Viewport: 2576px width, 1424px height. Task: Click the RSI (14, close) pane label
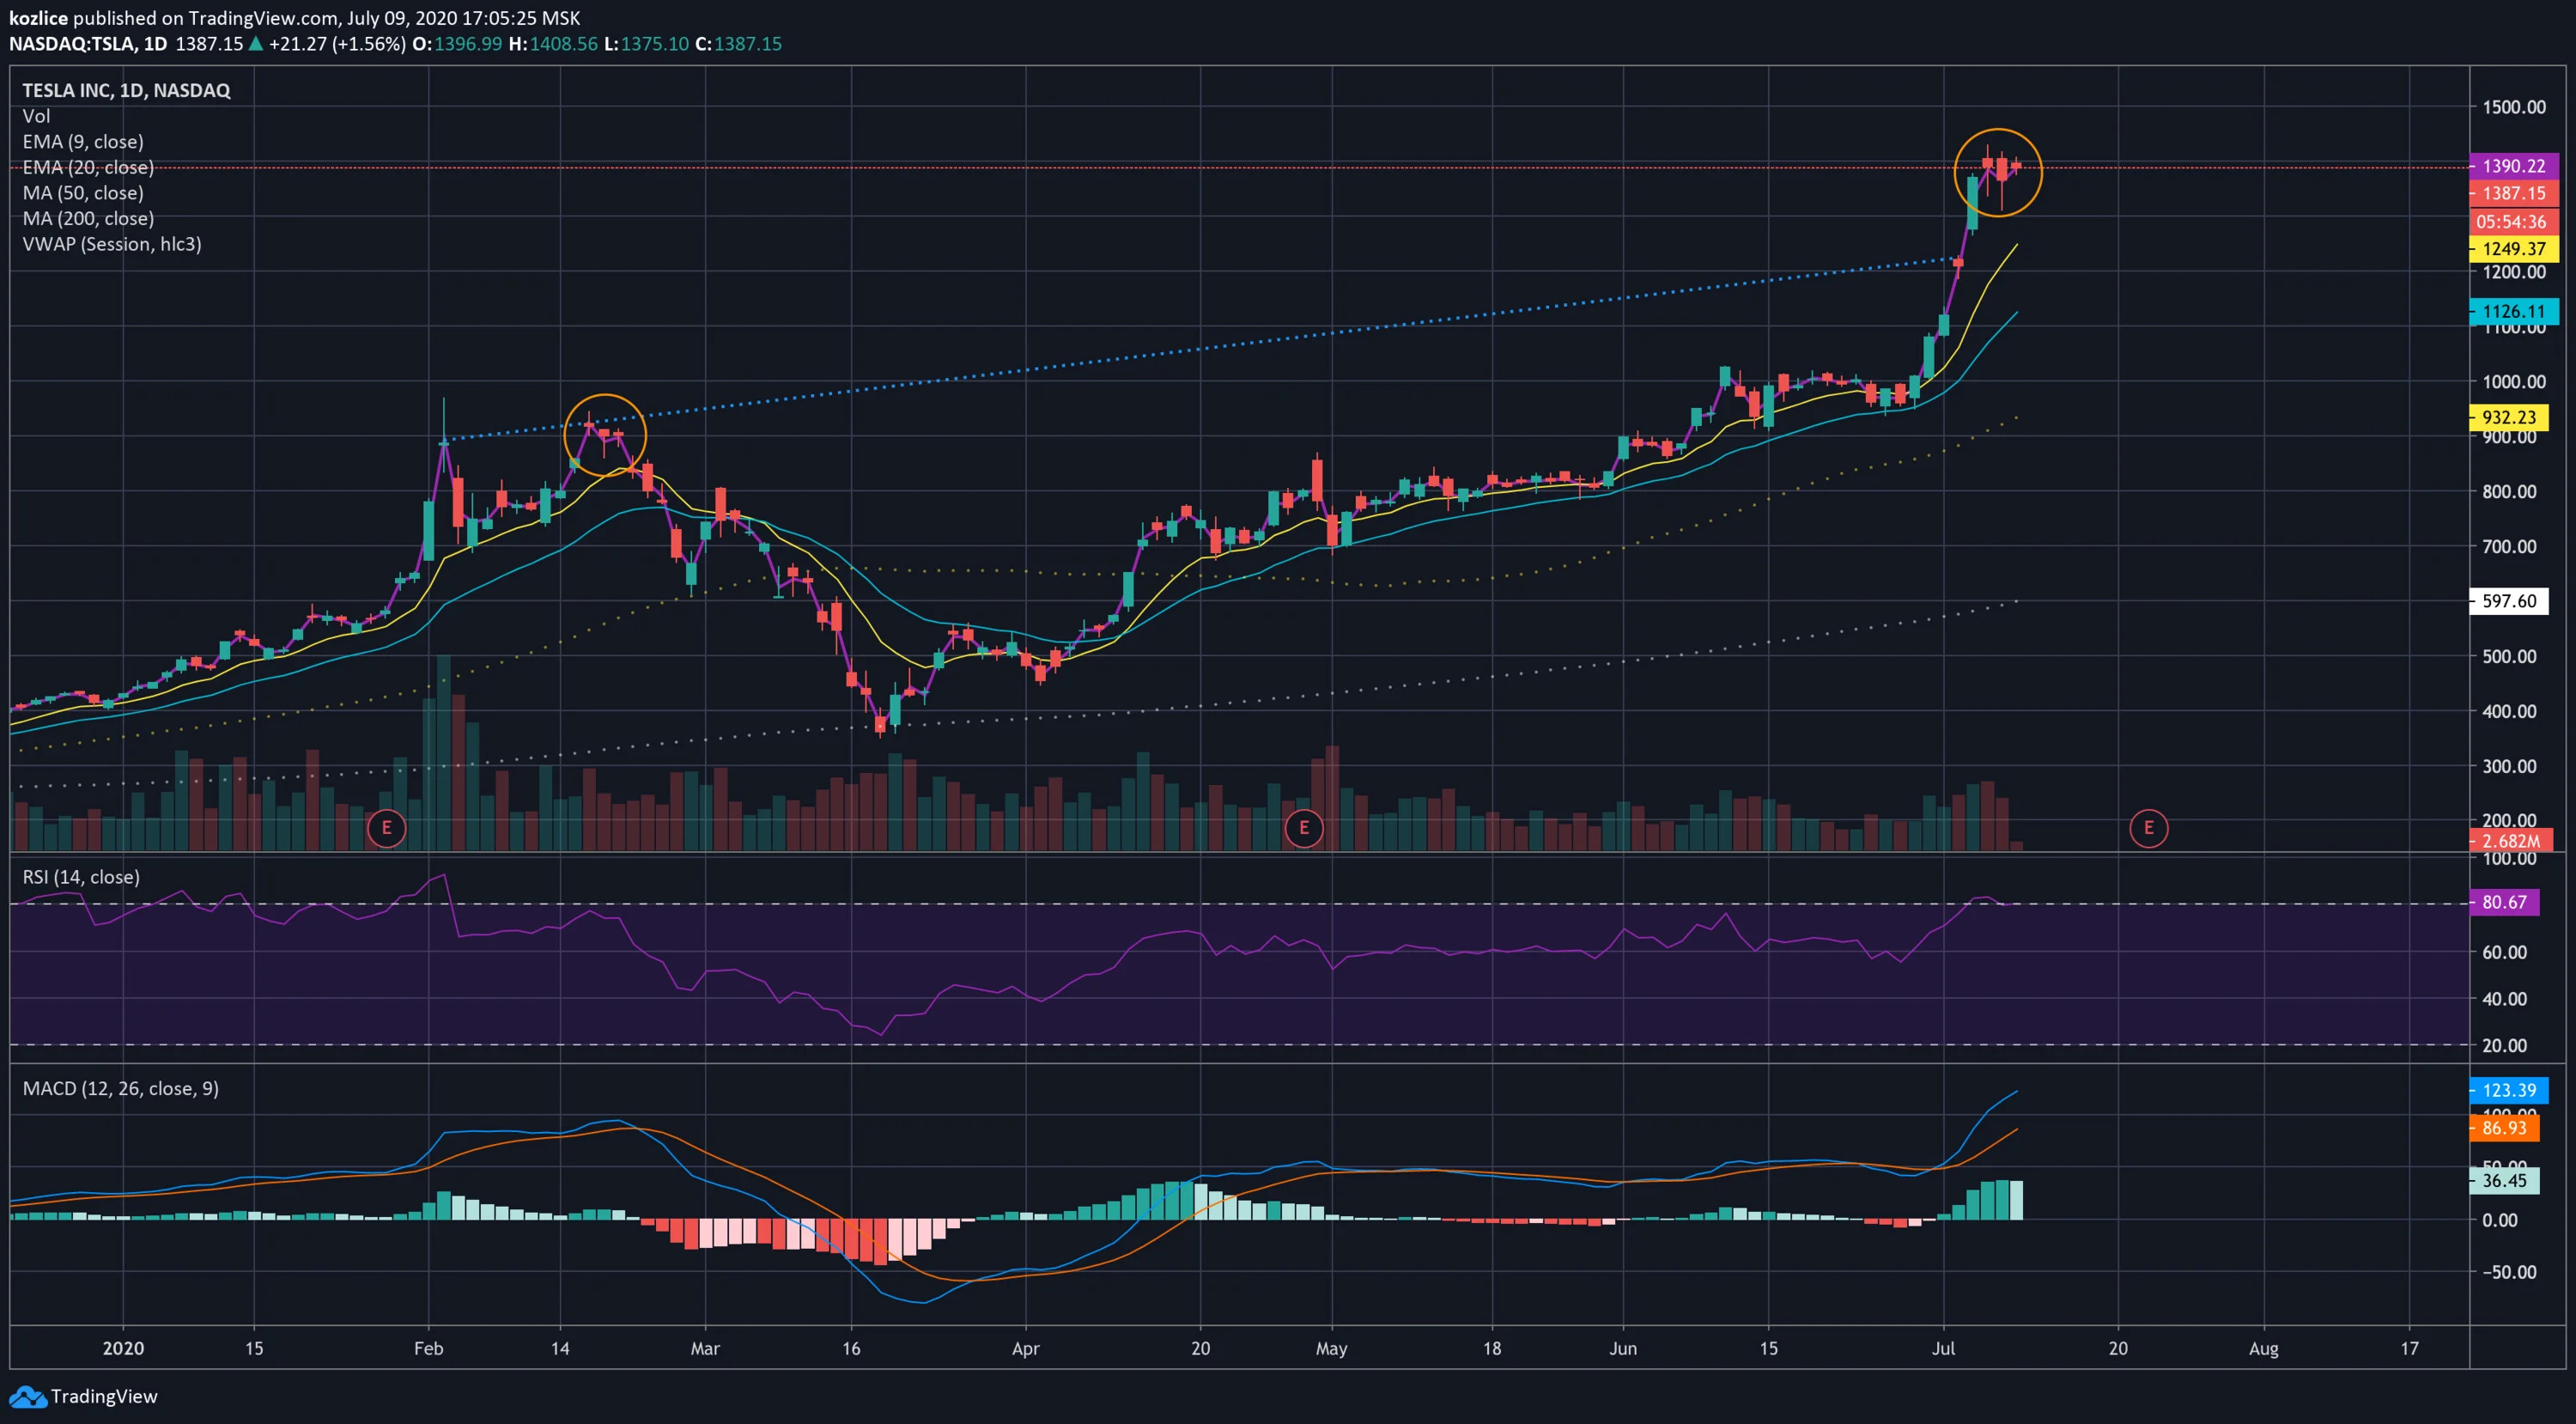point(81,877)
